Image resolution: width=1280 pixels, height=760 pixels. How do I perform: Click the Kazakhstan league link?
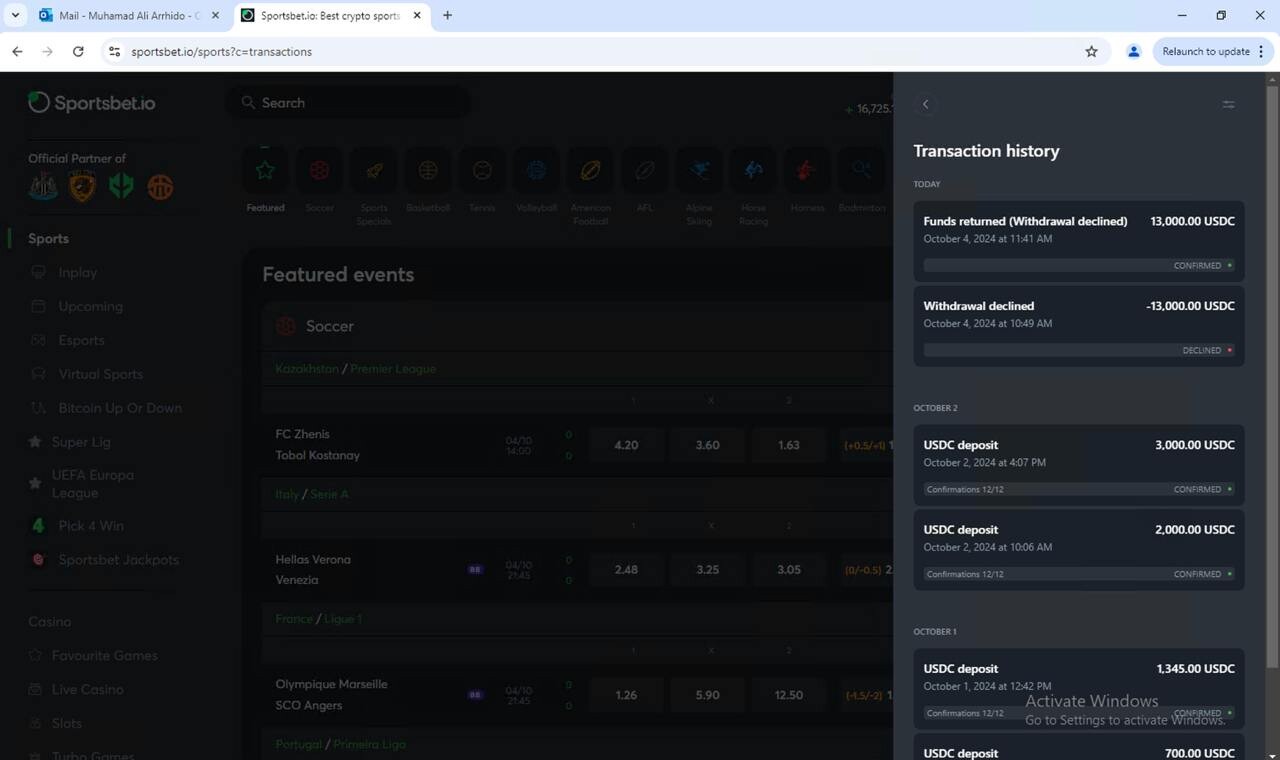point(307,369)
